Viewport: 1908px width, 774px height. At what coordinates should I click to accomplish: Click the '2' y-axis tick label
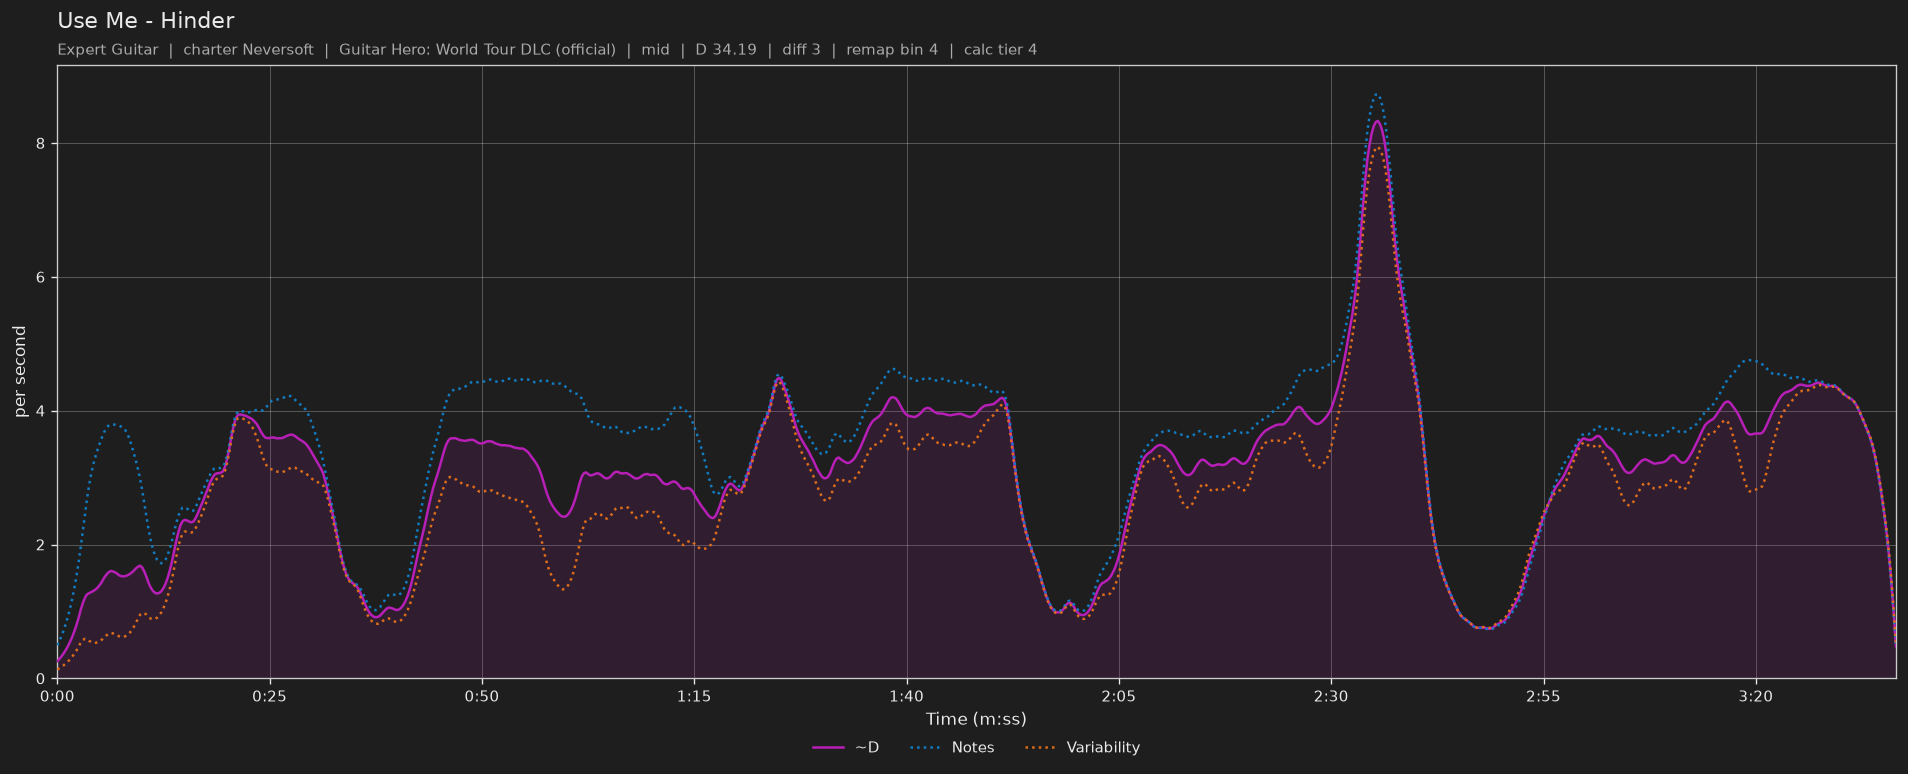(x=42, y=546)
